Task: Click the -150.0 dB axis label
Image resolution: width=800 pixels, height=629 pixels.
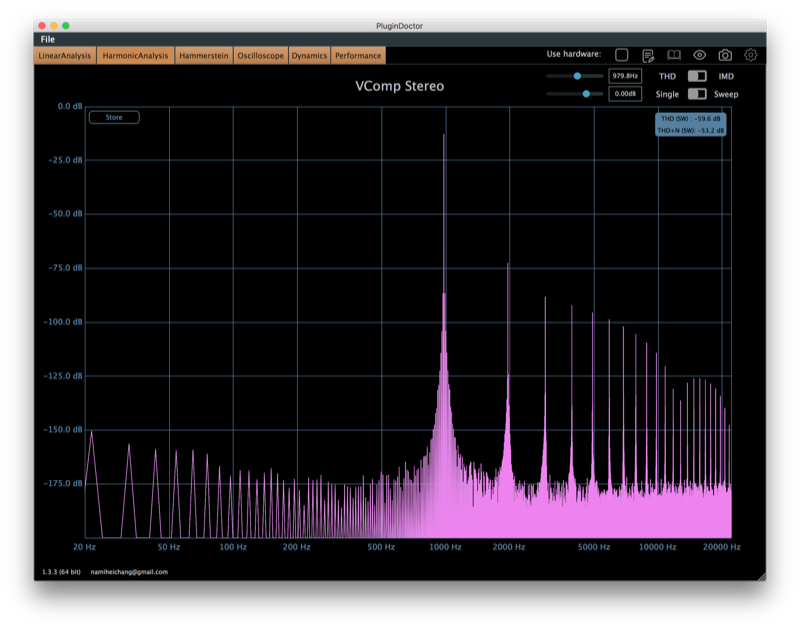Action: (x=63, y=430)
